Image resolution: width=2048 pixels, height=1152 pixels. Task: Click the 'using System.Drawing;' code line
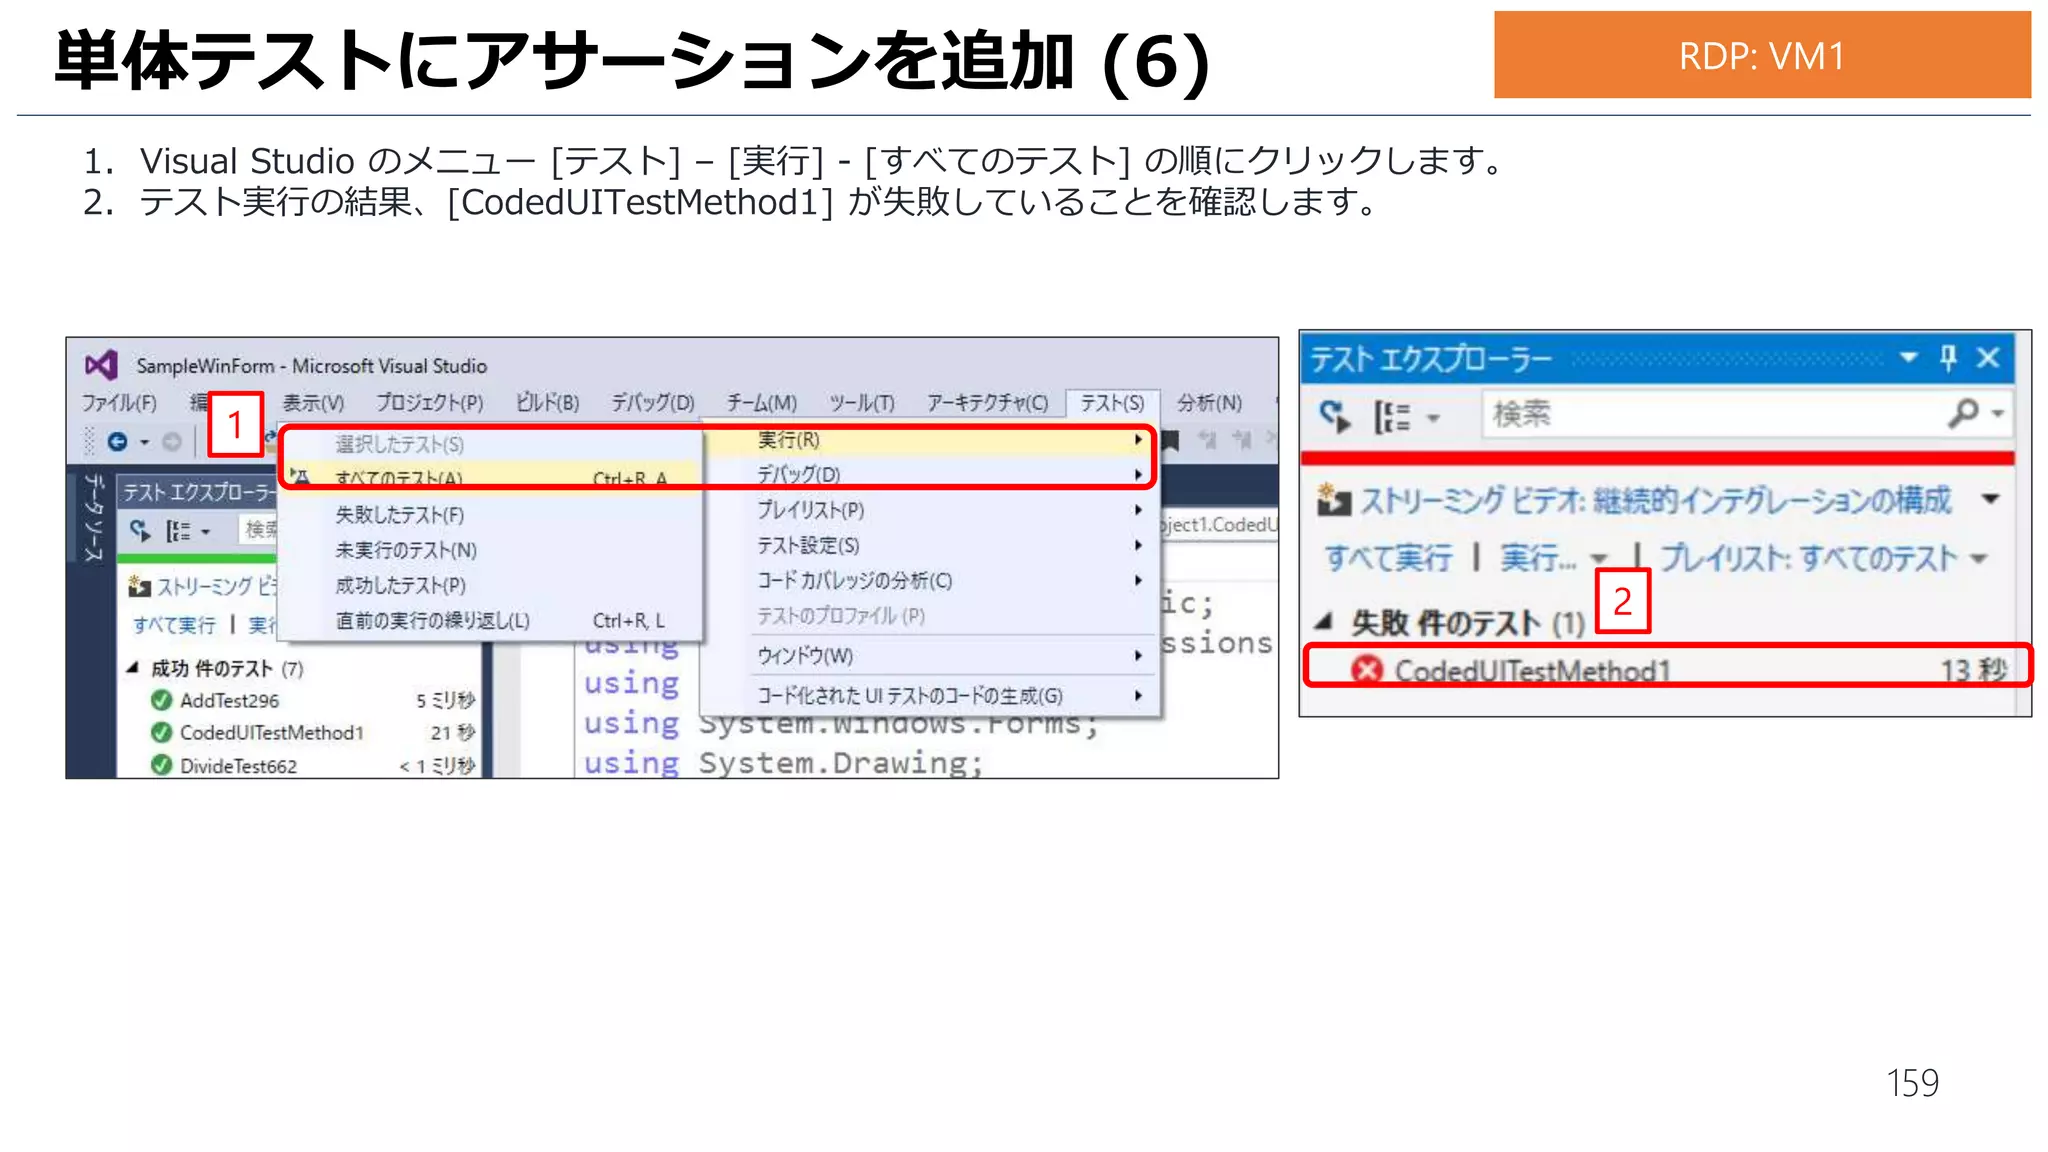tap(784, 763)
